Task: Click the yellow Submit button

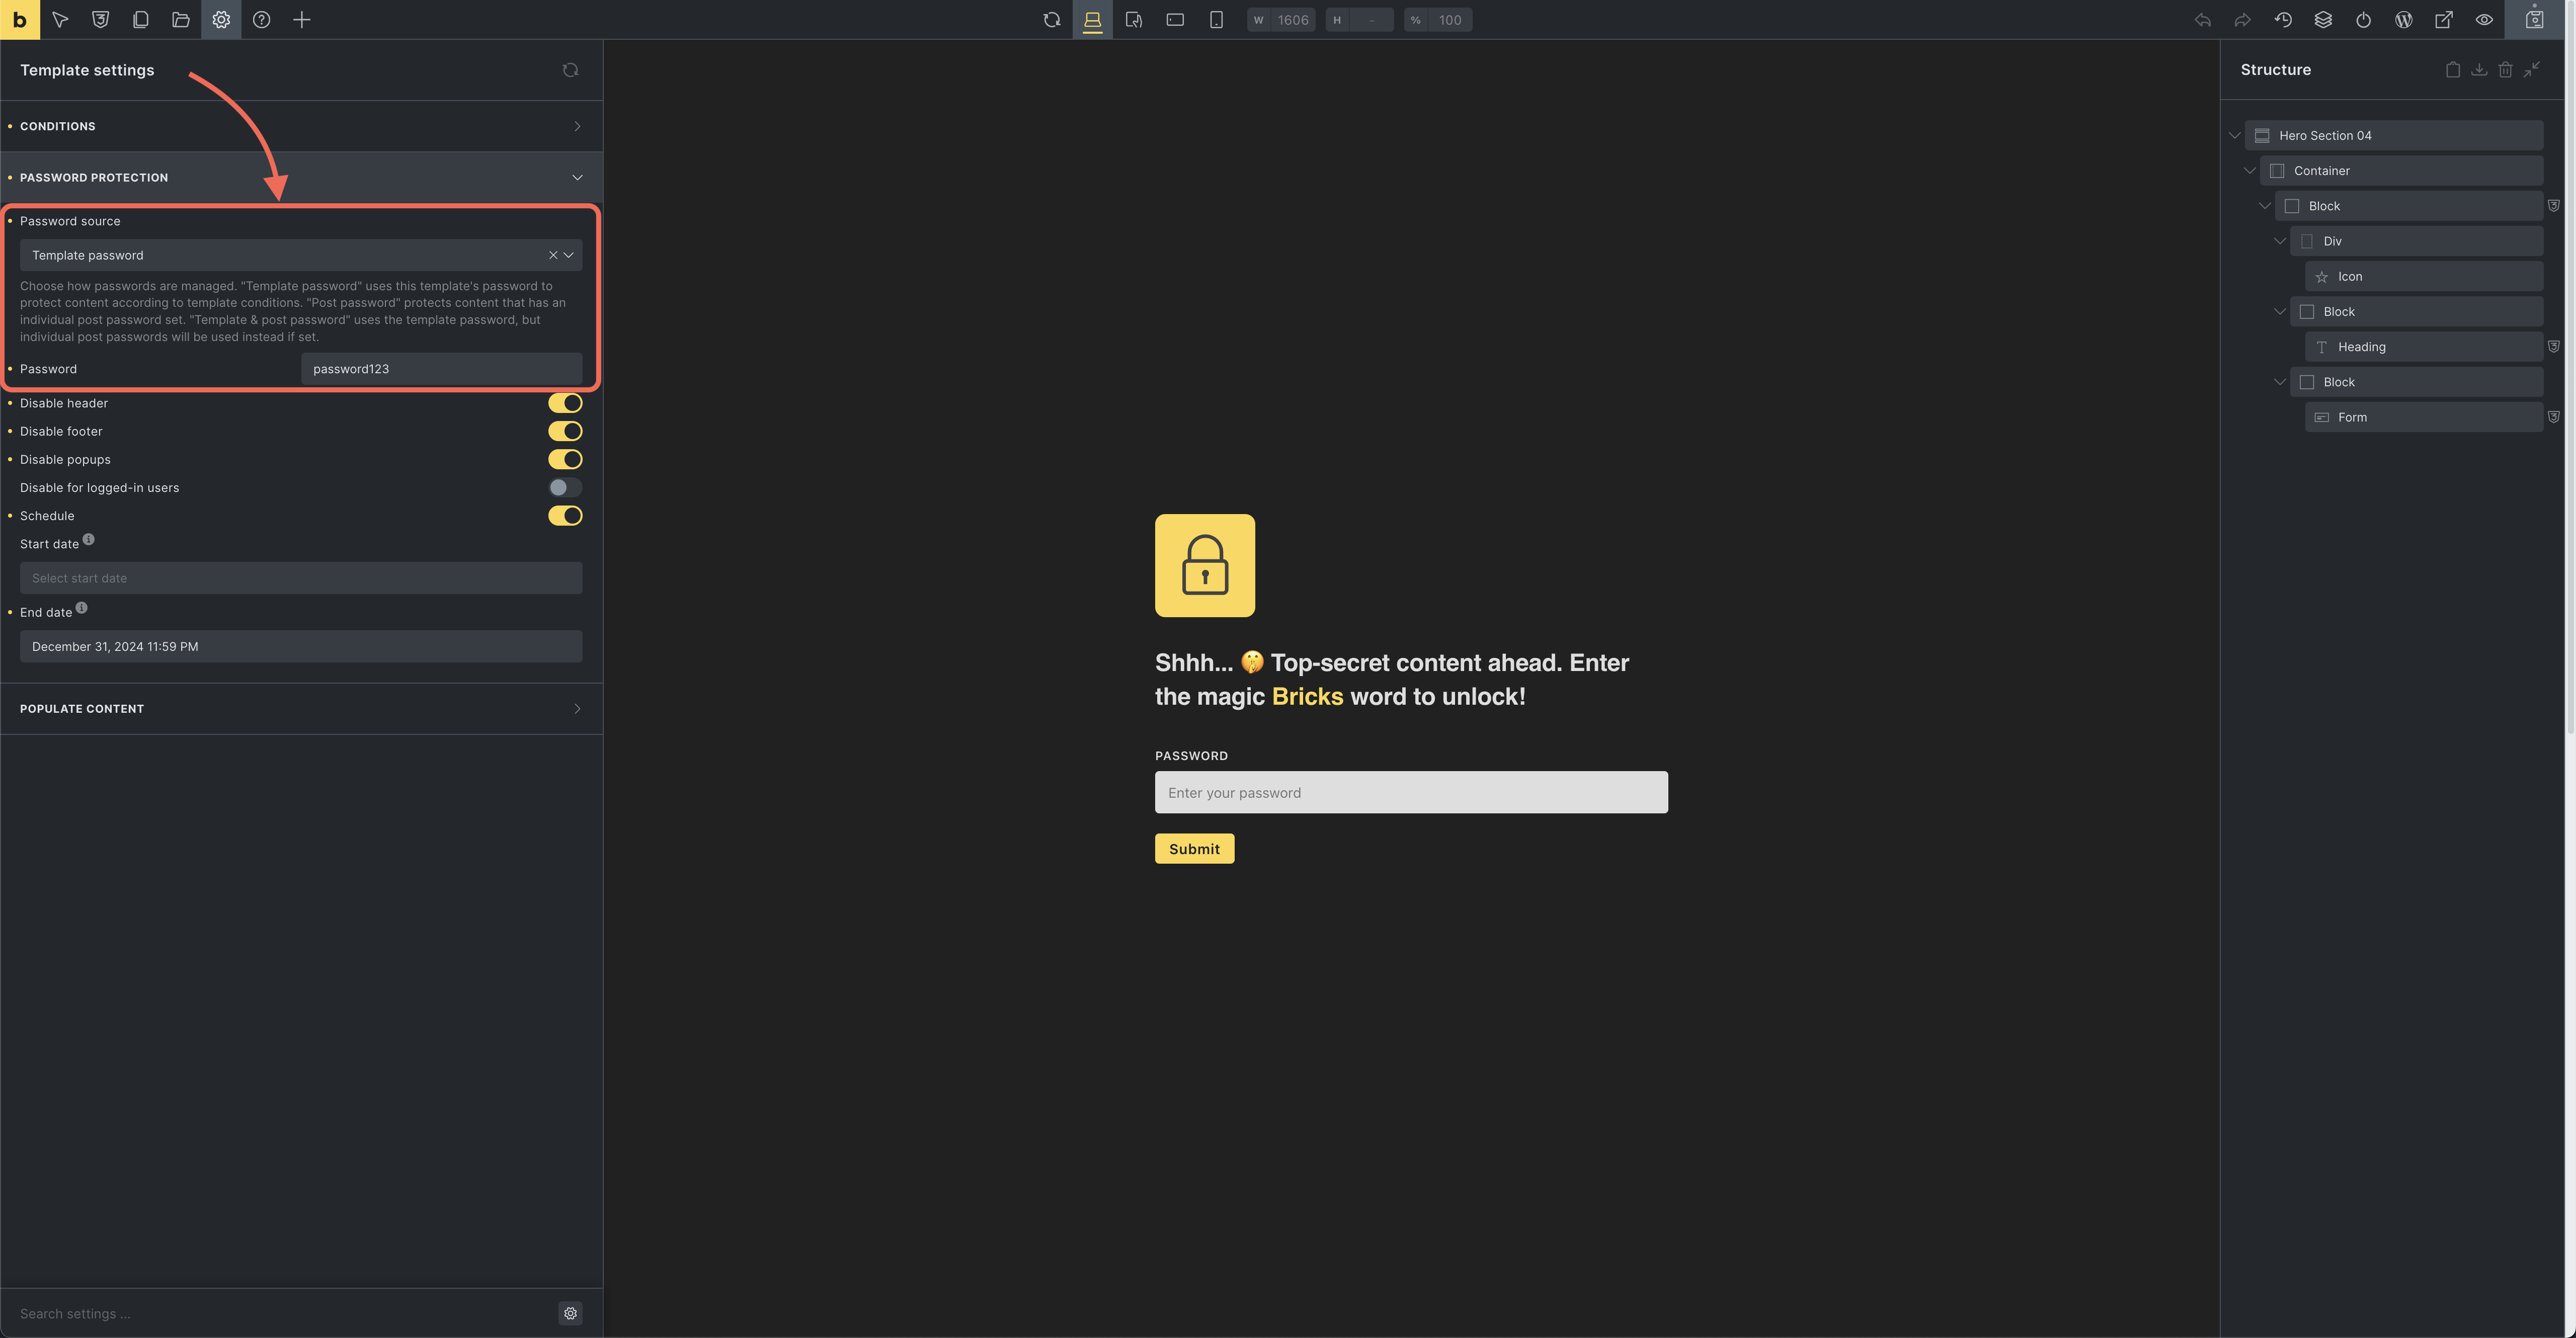Action: 1194,849
